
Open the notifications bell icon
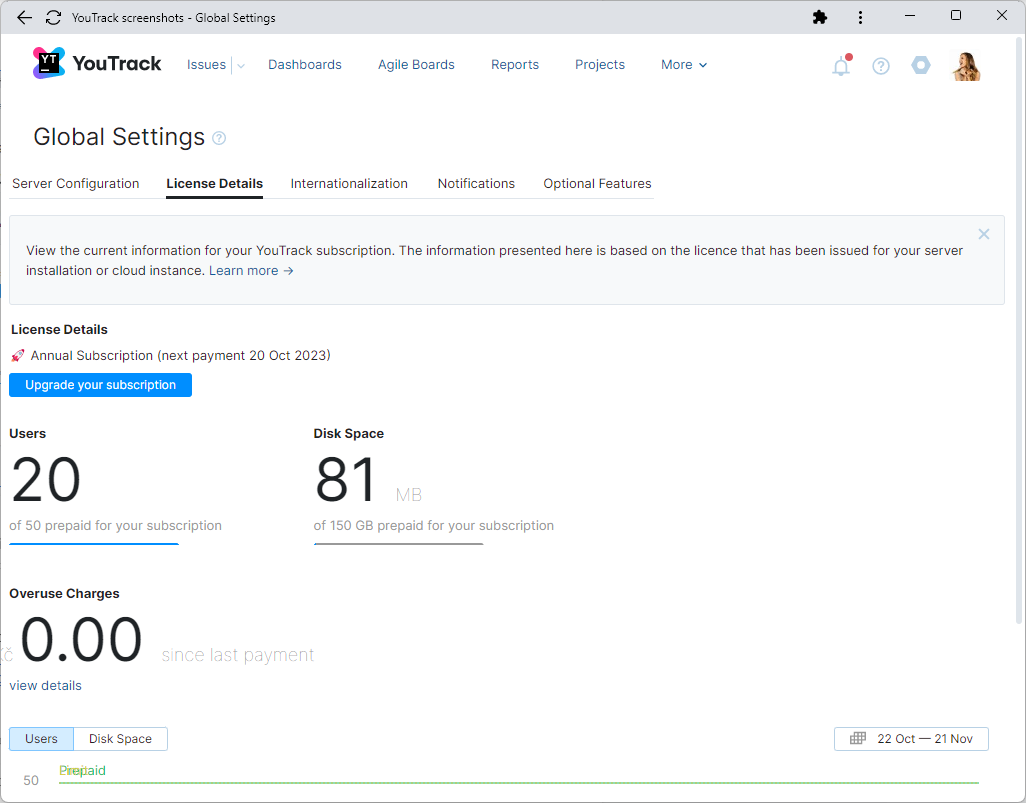click(x=841, y=66)
